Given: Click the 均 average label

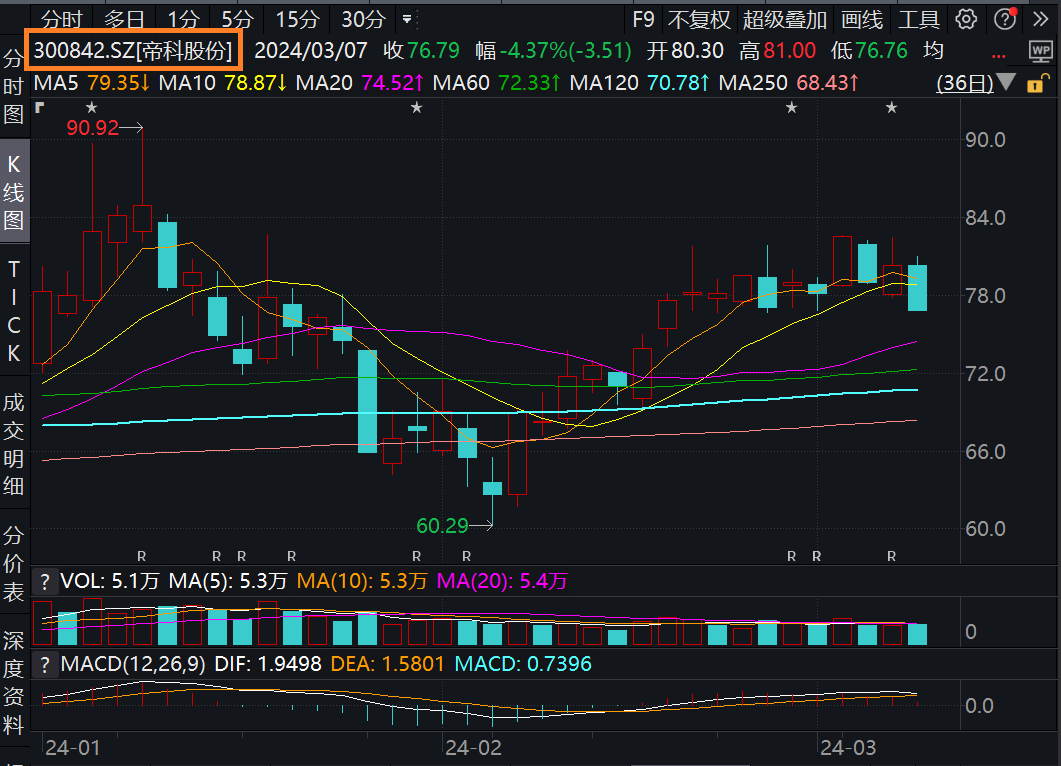Looking at the screenshot, I should tap(934, 51).
